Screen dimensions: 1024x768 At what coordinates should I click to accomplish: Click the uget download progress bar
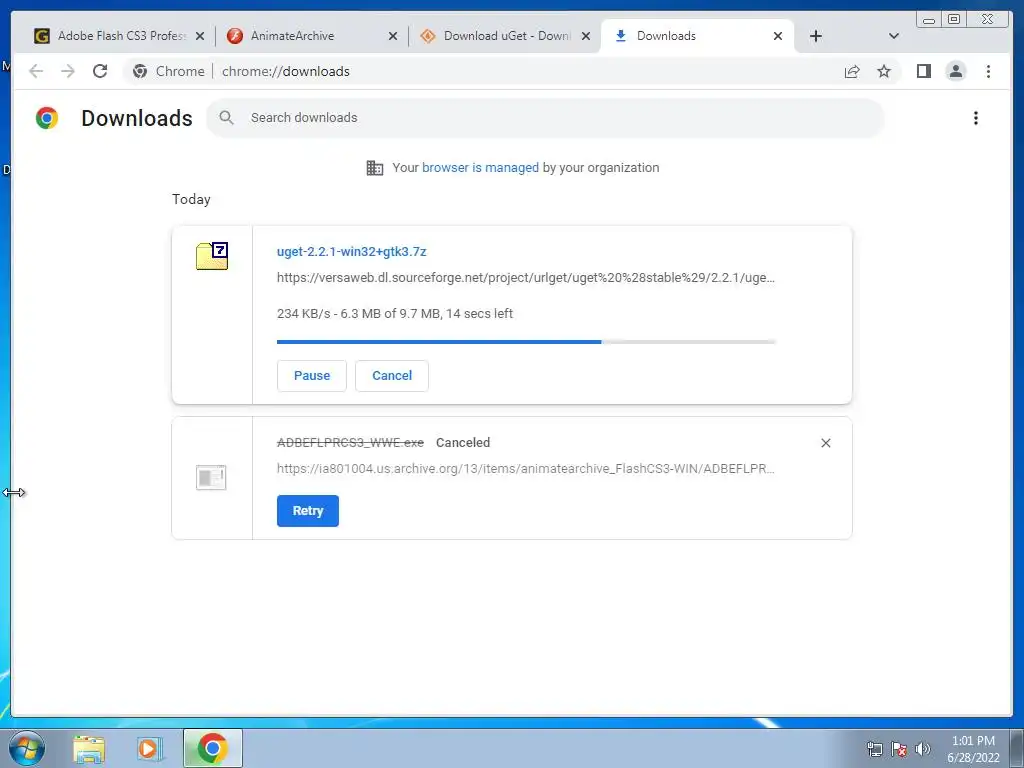(526, 342)
